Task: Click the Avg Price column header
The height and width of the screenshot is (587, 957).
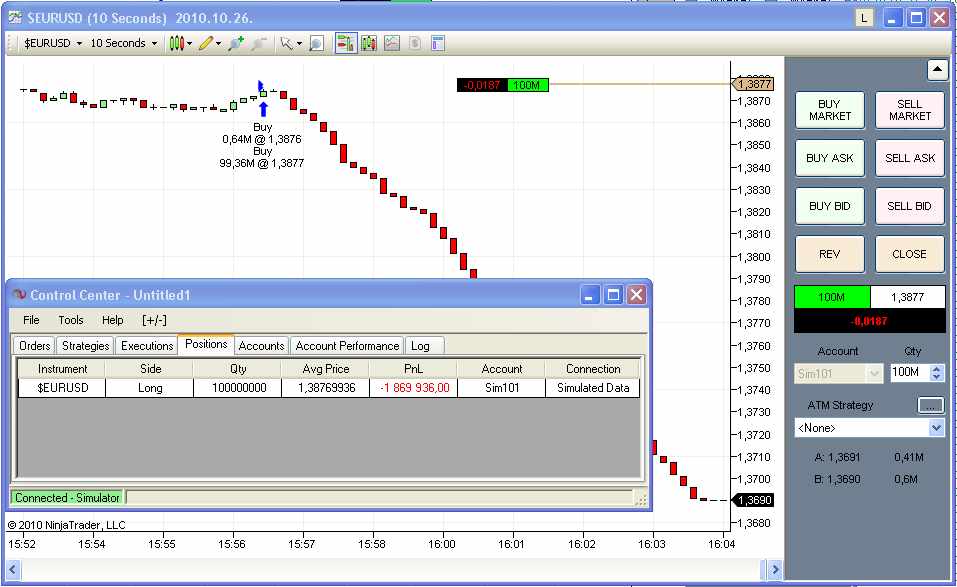Action: coord(326,369)
